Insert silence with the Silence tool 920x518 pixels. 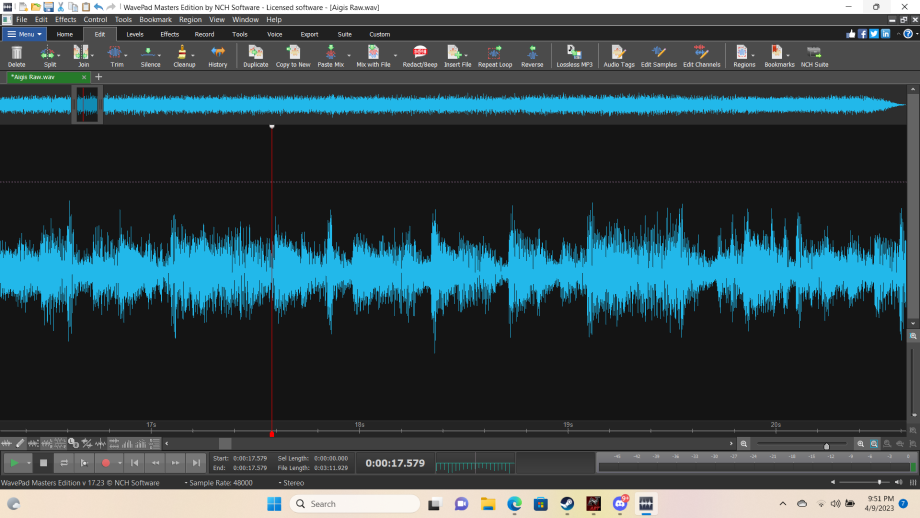[150, 56]
